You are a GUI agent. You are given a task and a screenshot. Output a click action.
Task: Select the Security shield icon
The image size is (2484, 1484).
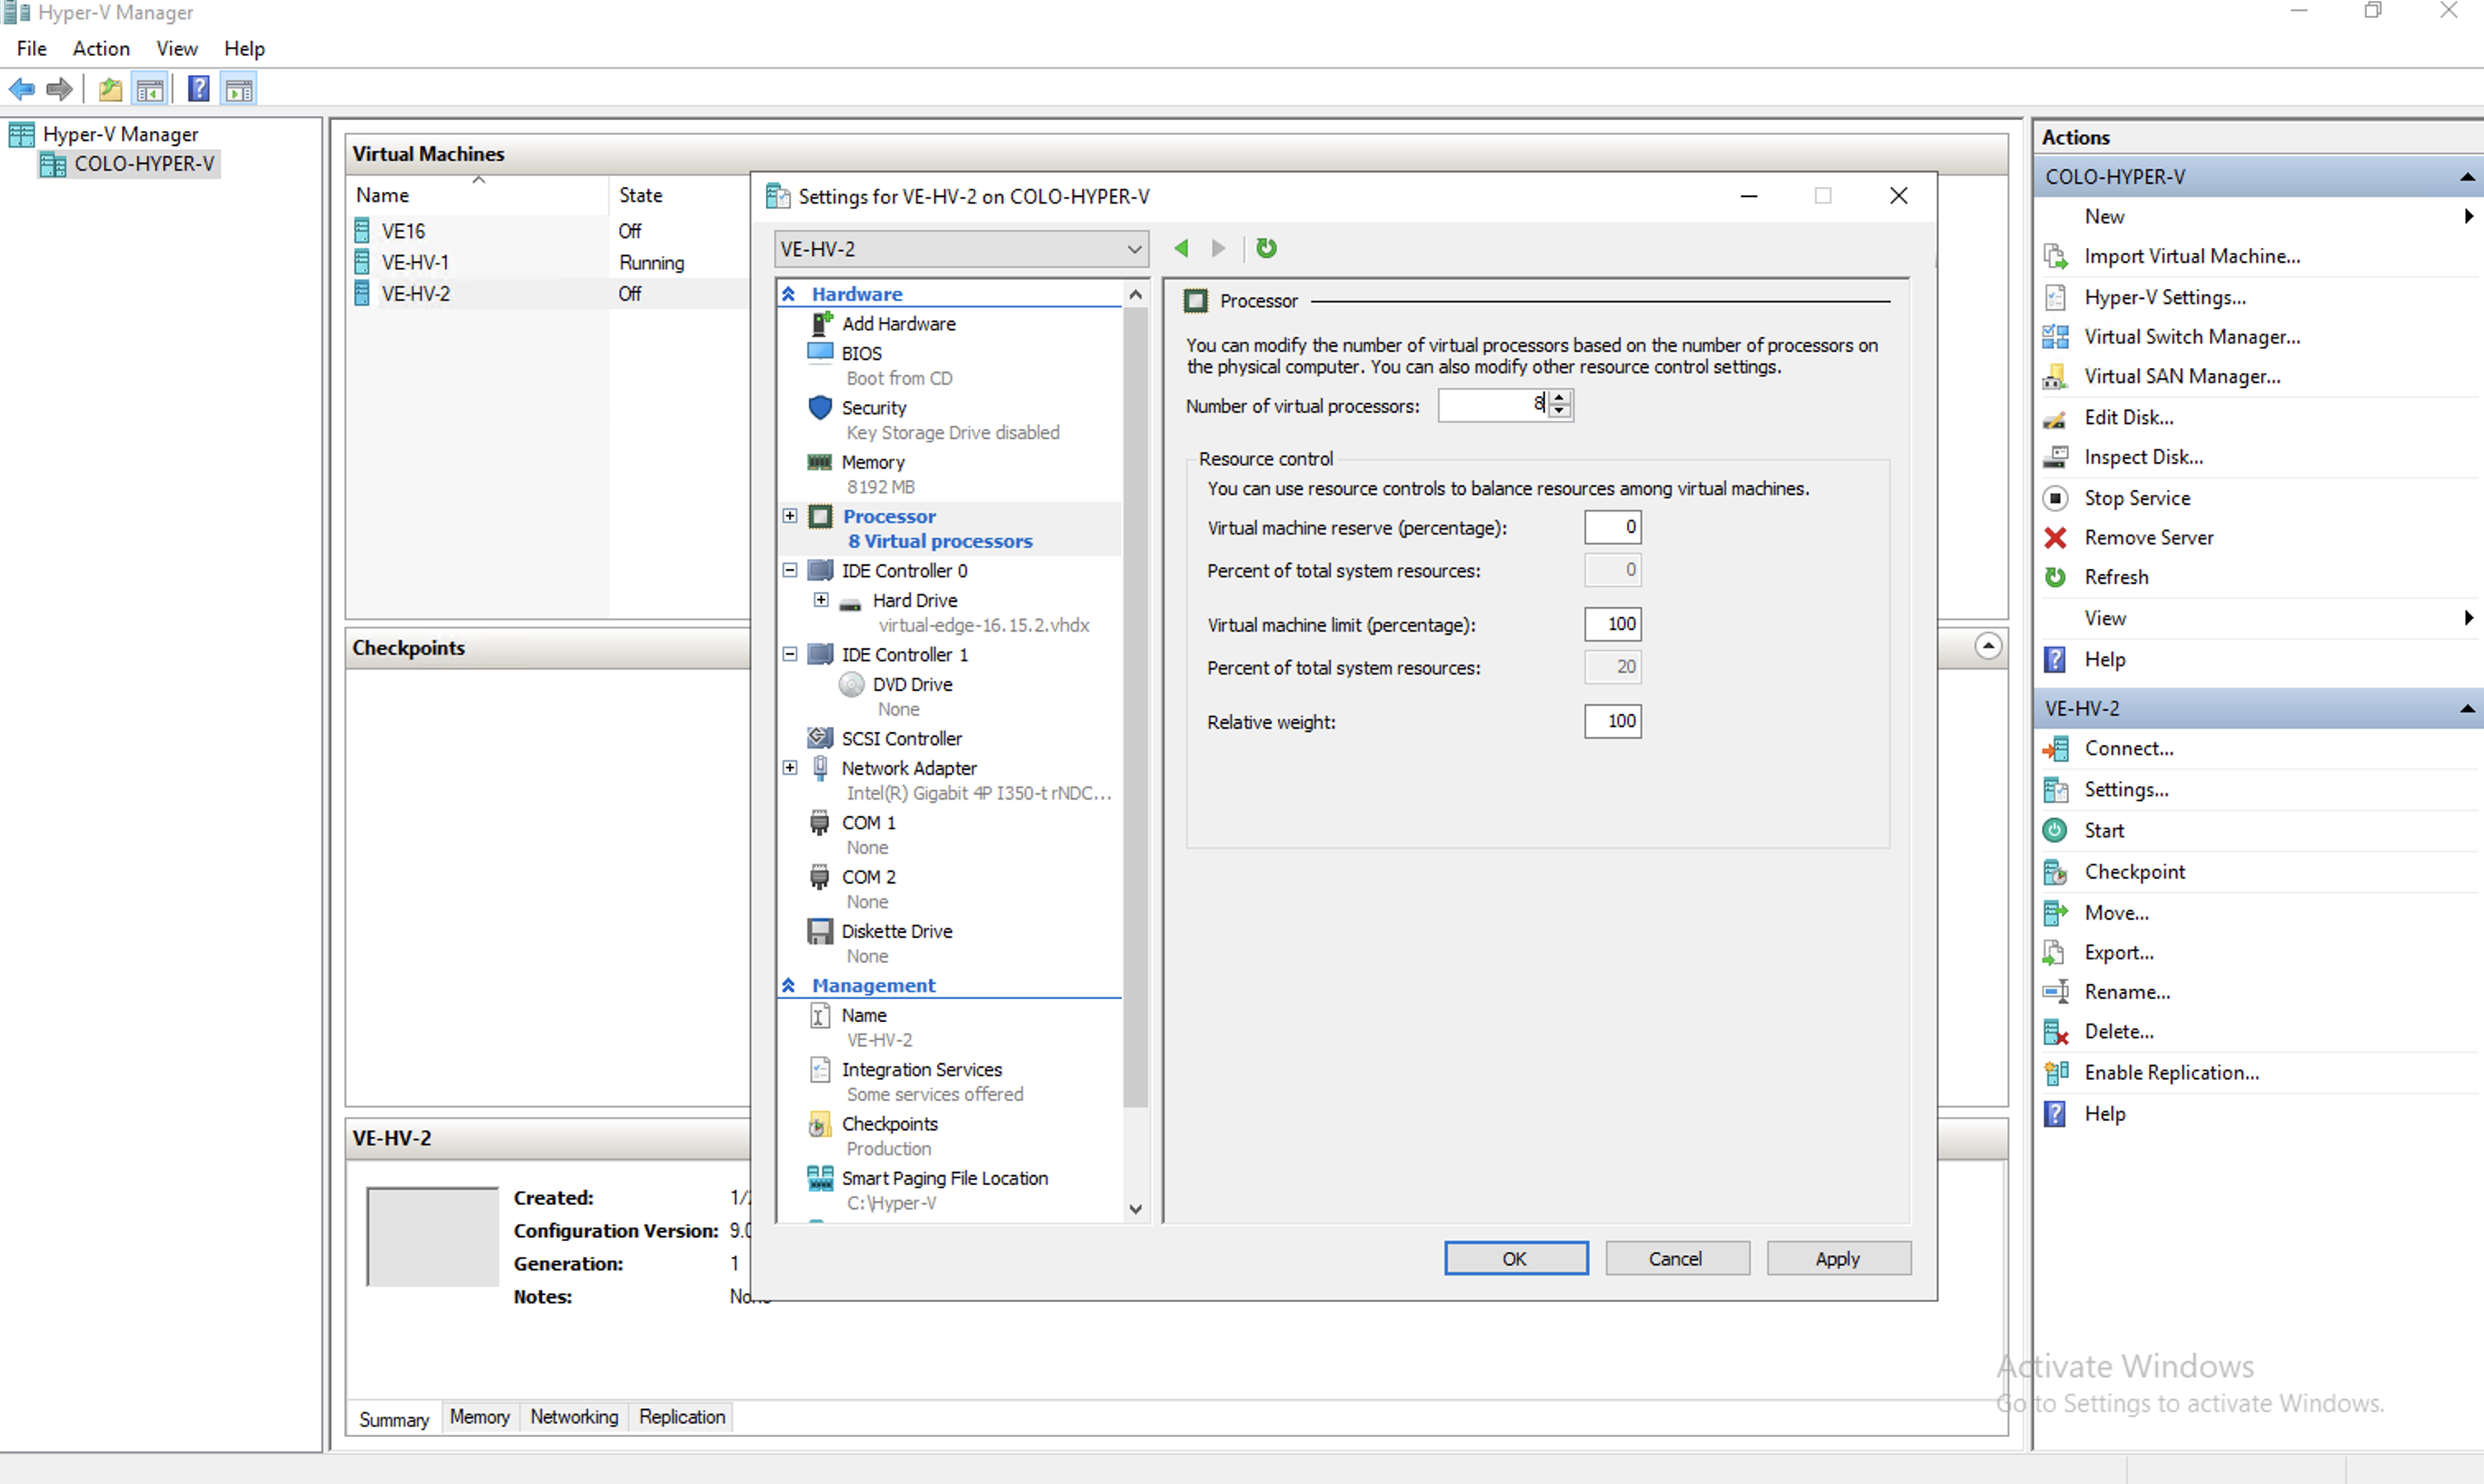click(820, 407)
